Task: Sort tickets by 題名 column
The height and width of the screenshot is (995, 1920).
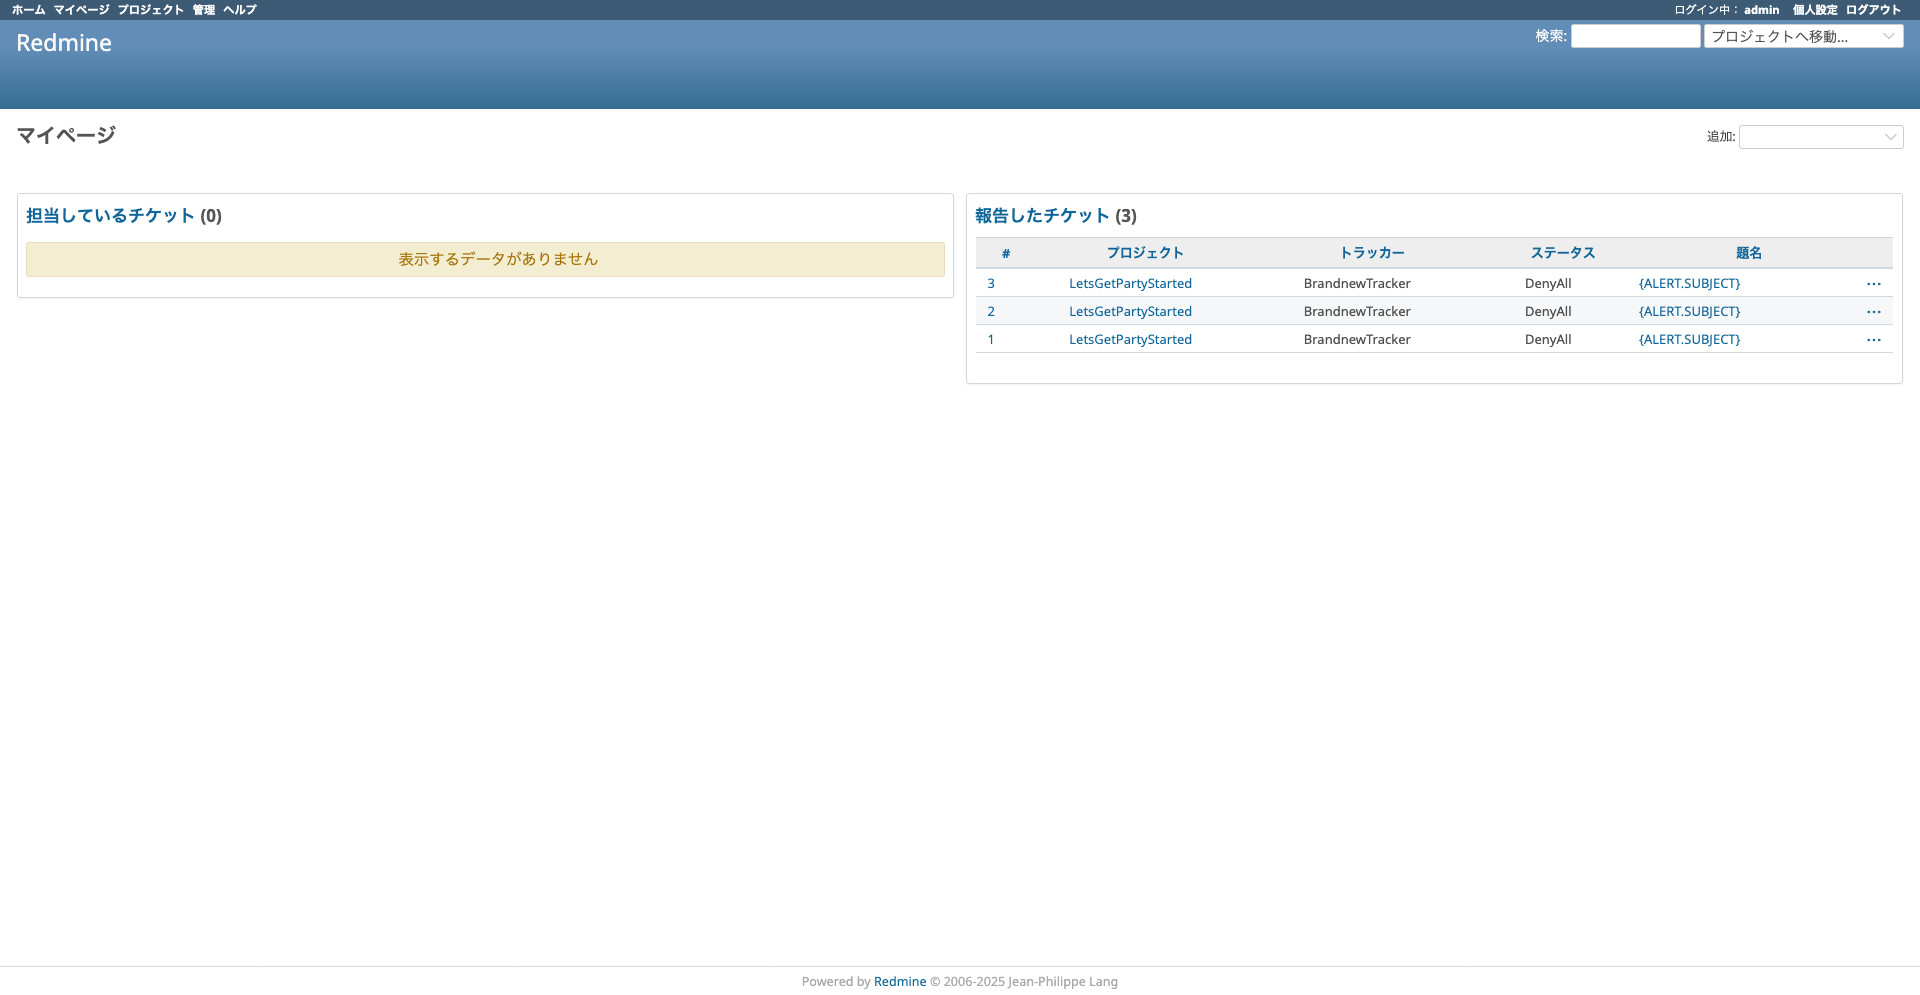Action: click(1749, 254)
